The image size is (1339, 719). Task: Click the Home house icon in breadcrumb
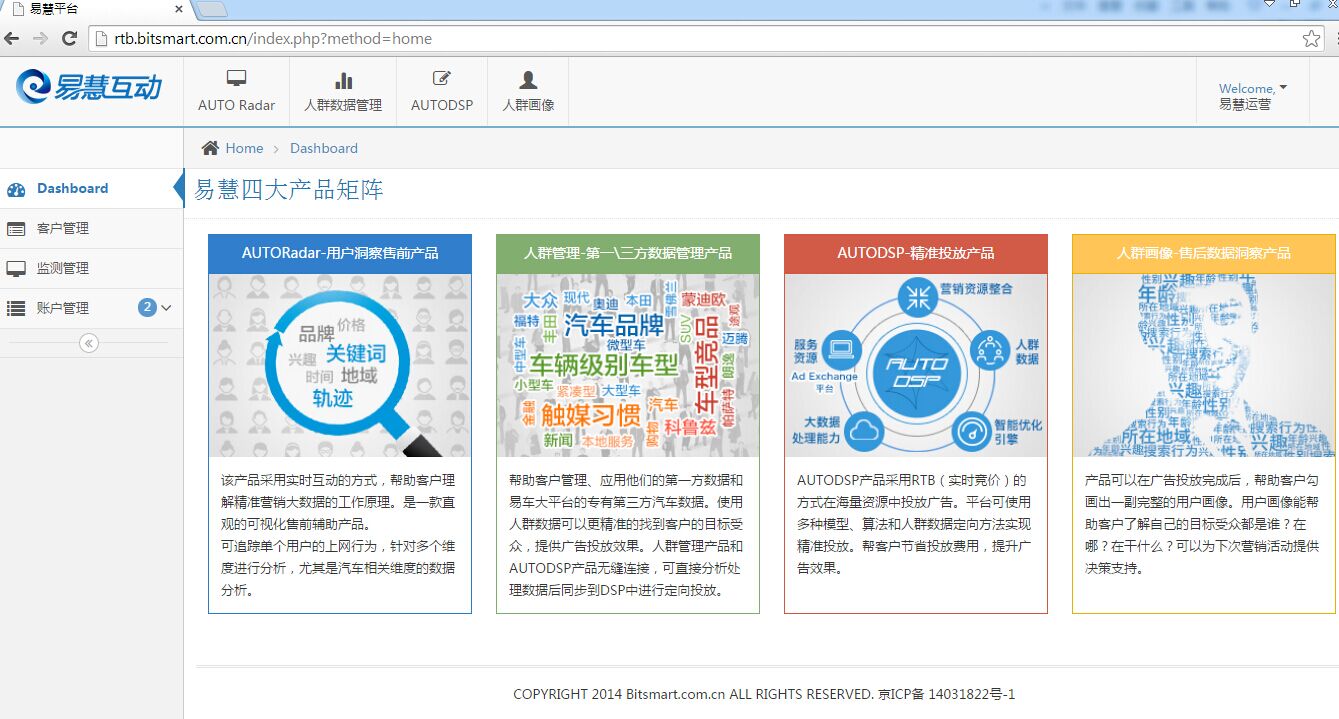pos(210,148)
